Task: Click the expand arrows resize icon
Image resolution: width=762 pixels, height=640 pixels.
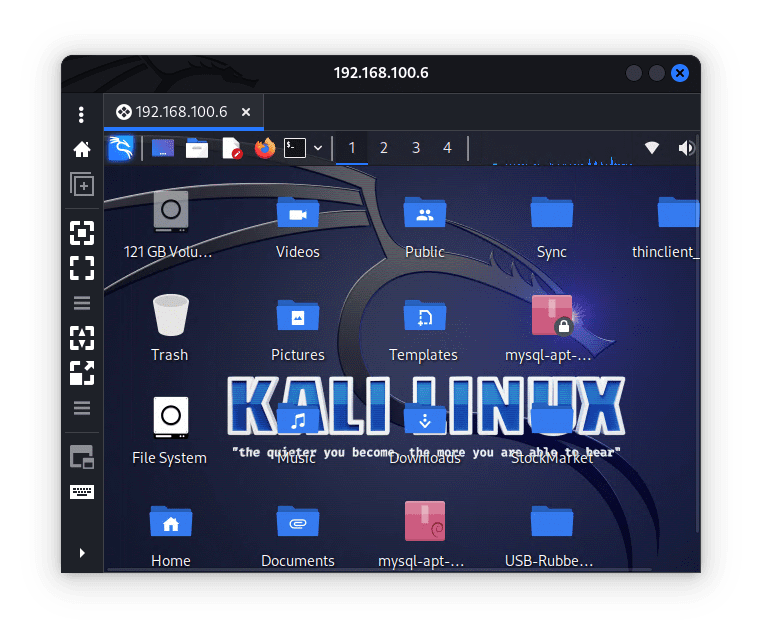Action: pyautogui.click(x=82, y=373)
